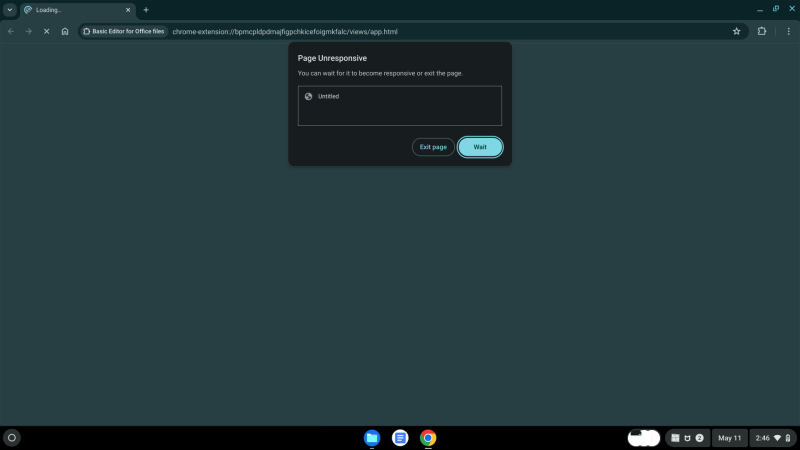Open May 11 calendar date
The height and width of the screenshot is (450, 800).
coord(730,438)
